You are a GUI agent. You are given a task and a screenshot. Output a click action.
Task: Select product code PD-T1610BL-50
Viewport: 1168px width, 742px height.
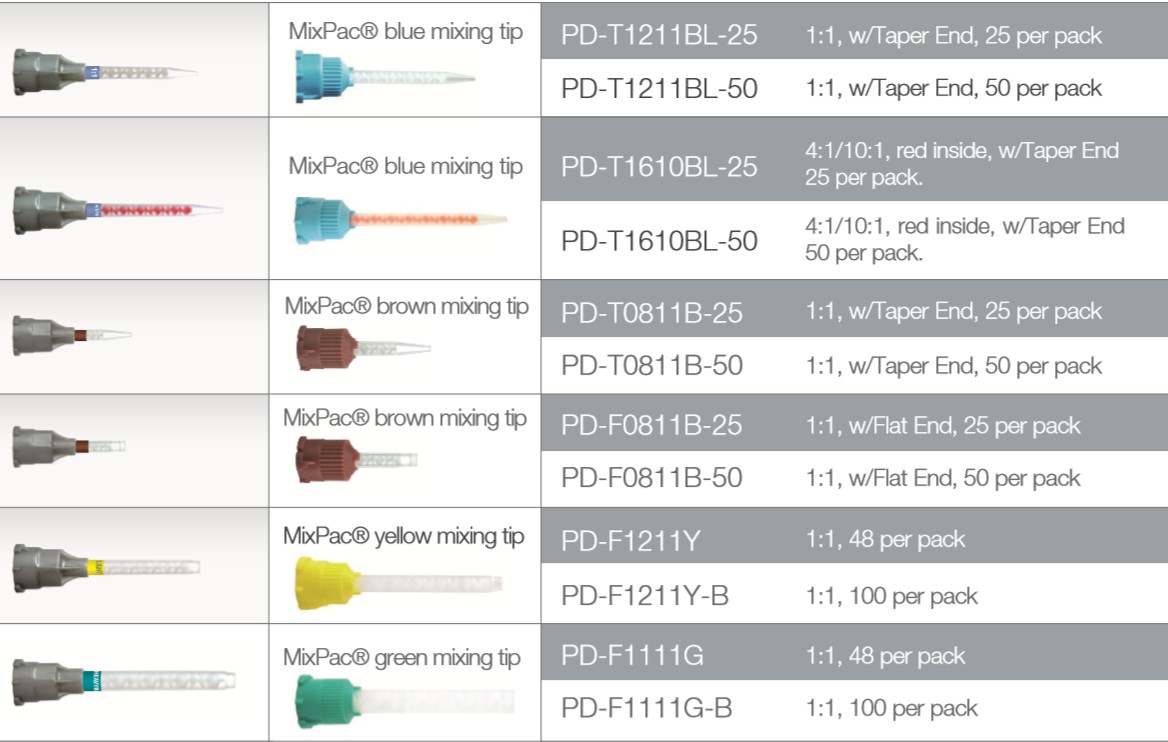pos(659,241)
